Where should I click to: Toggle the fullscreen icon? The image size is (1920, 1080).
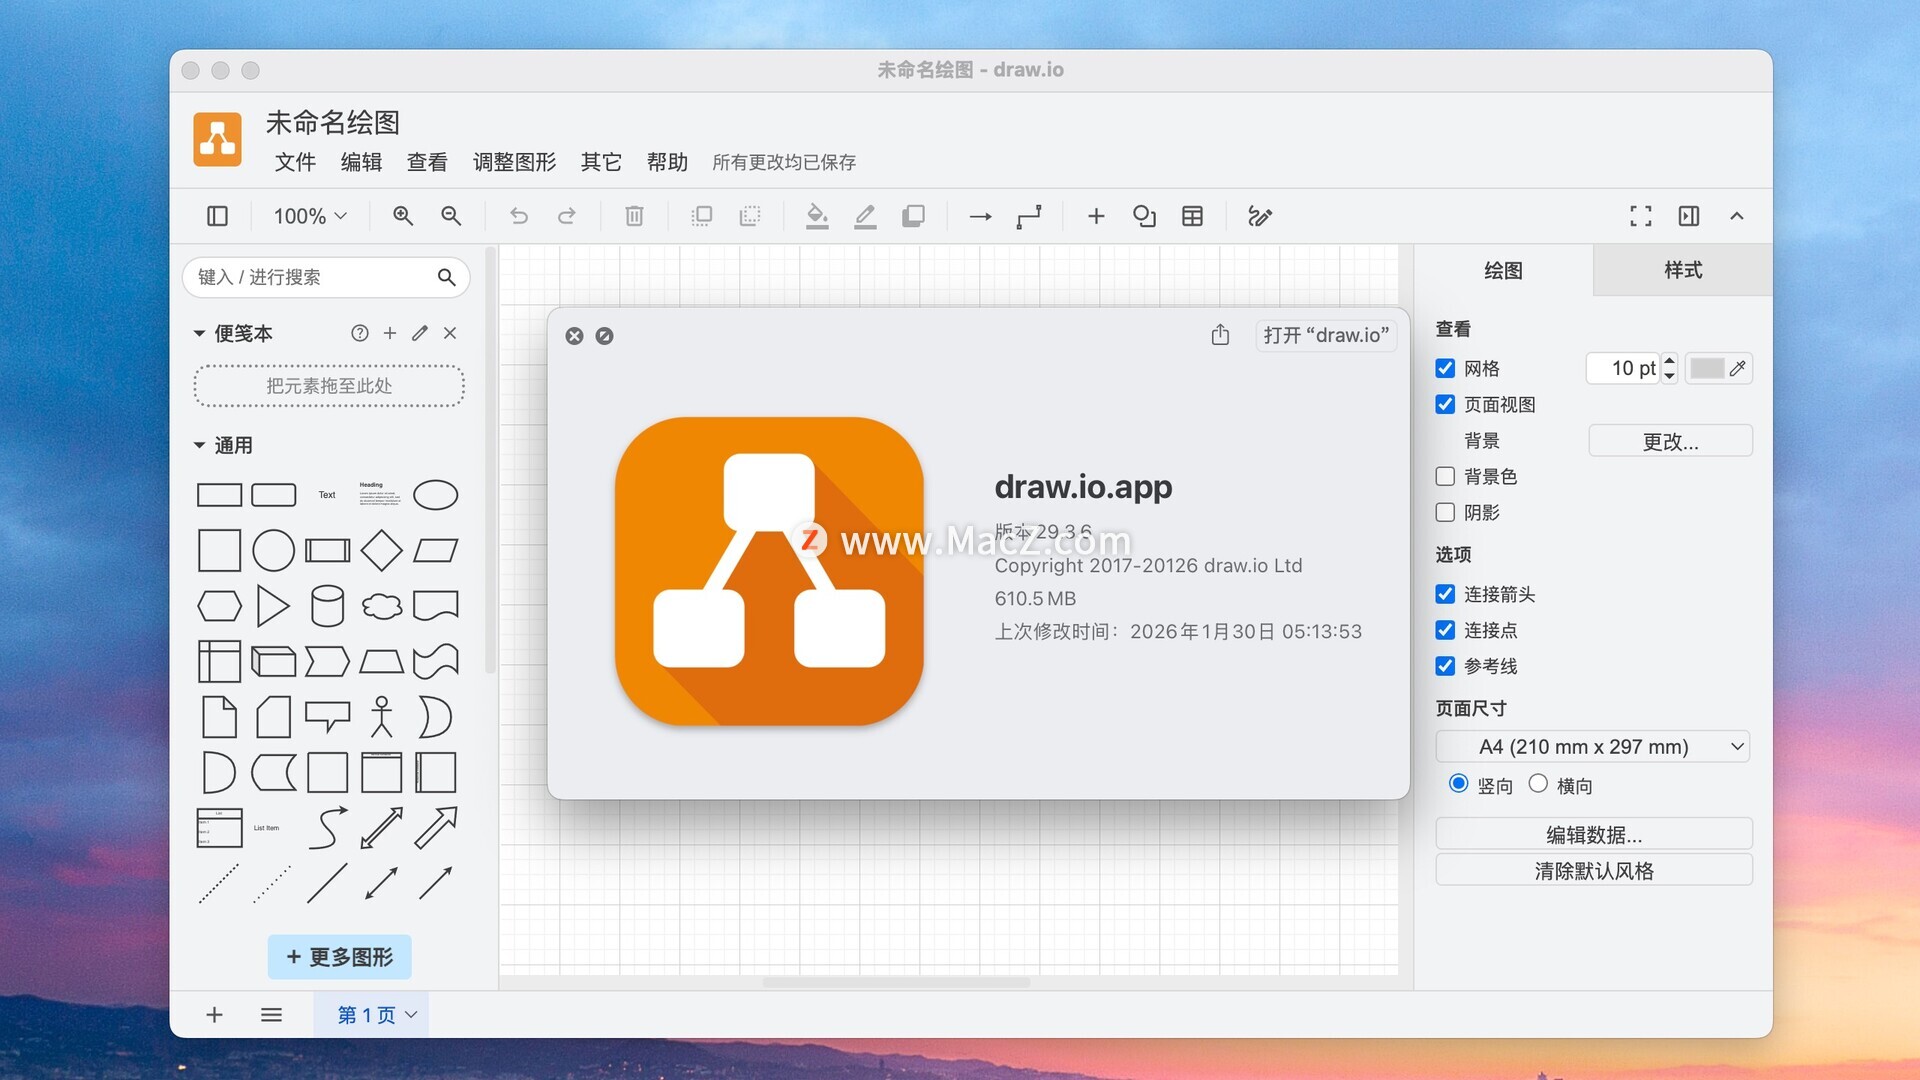click(1640, 216)
